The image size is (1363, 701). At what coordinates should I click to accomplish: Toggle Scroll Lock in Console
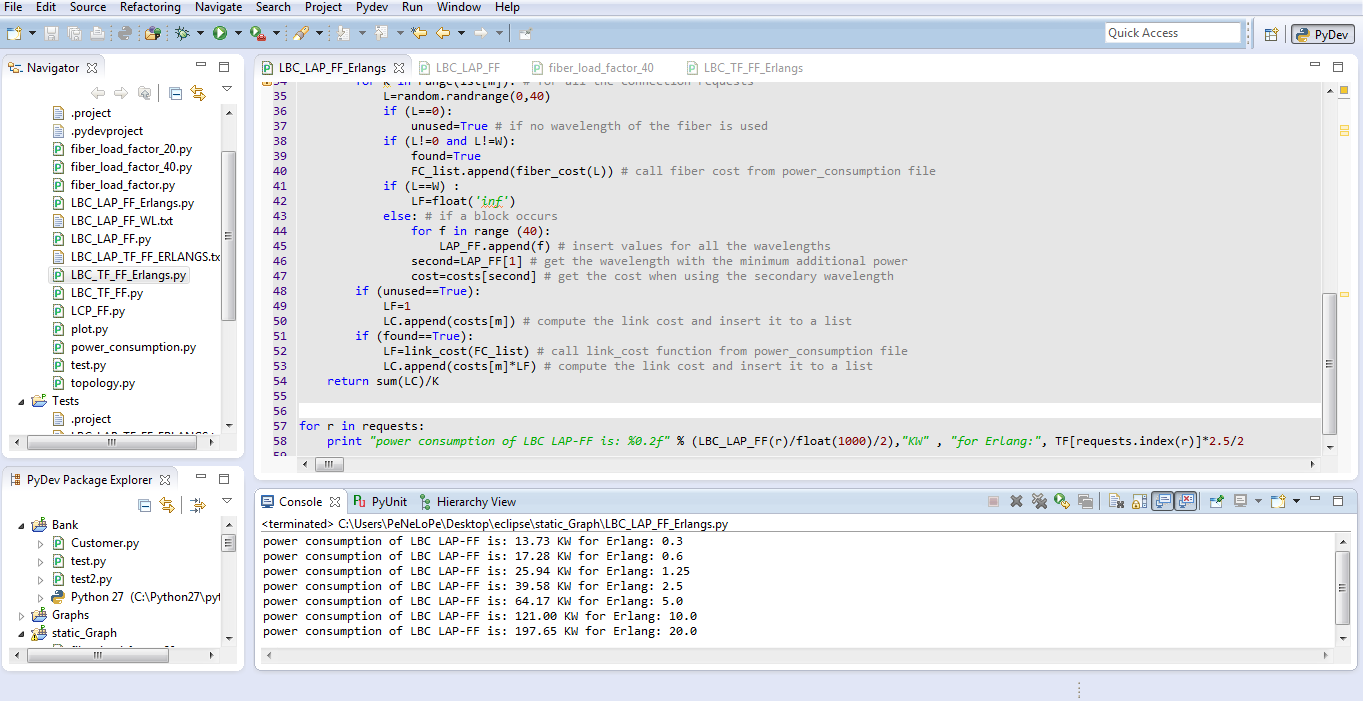[1139, 501]
